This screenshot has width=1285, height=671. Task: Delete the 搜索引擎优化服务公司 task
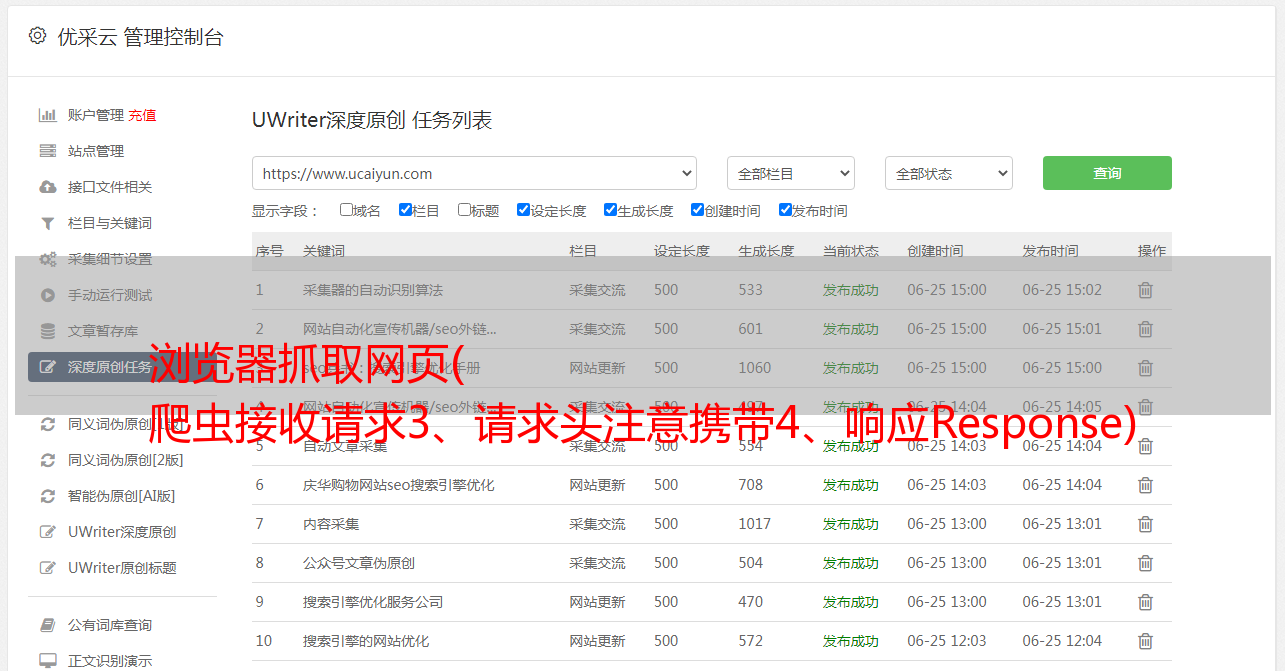pos(1145,602)
